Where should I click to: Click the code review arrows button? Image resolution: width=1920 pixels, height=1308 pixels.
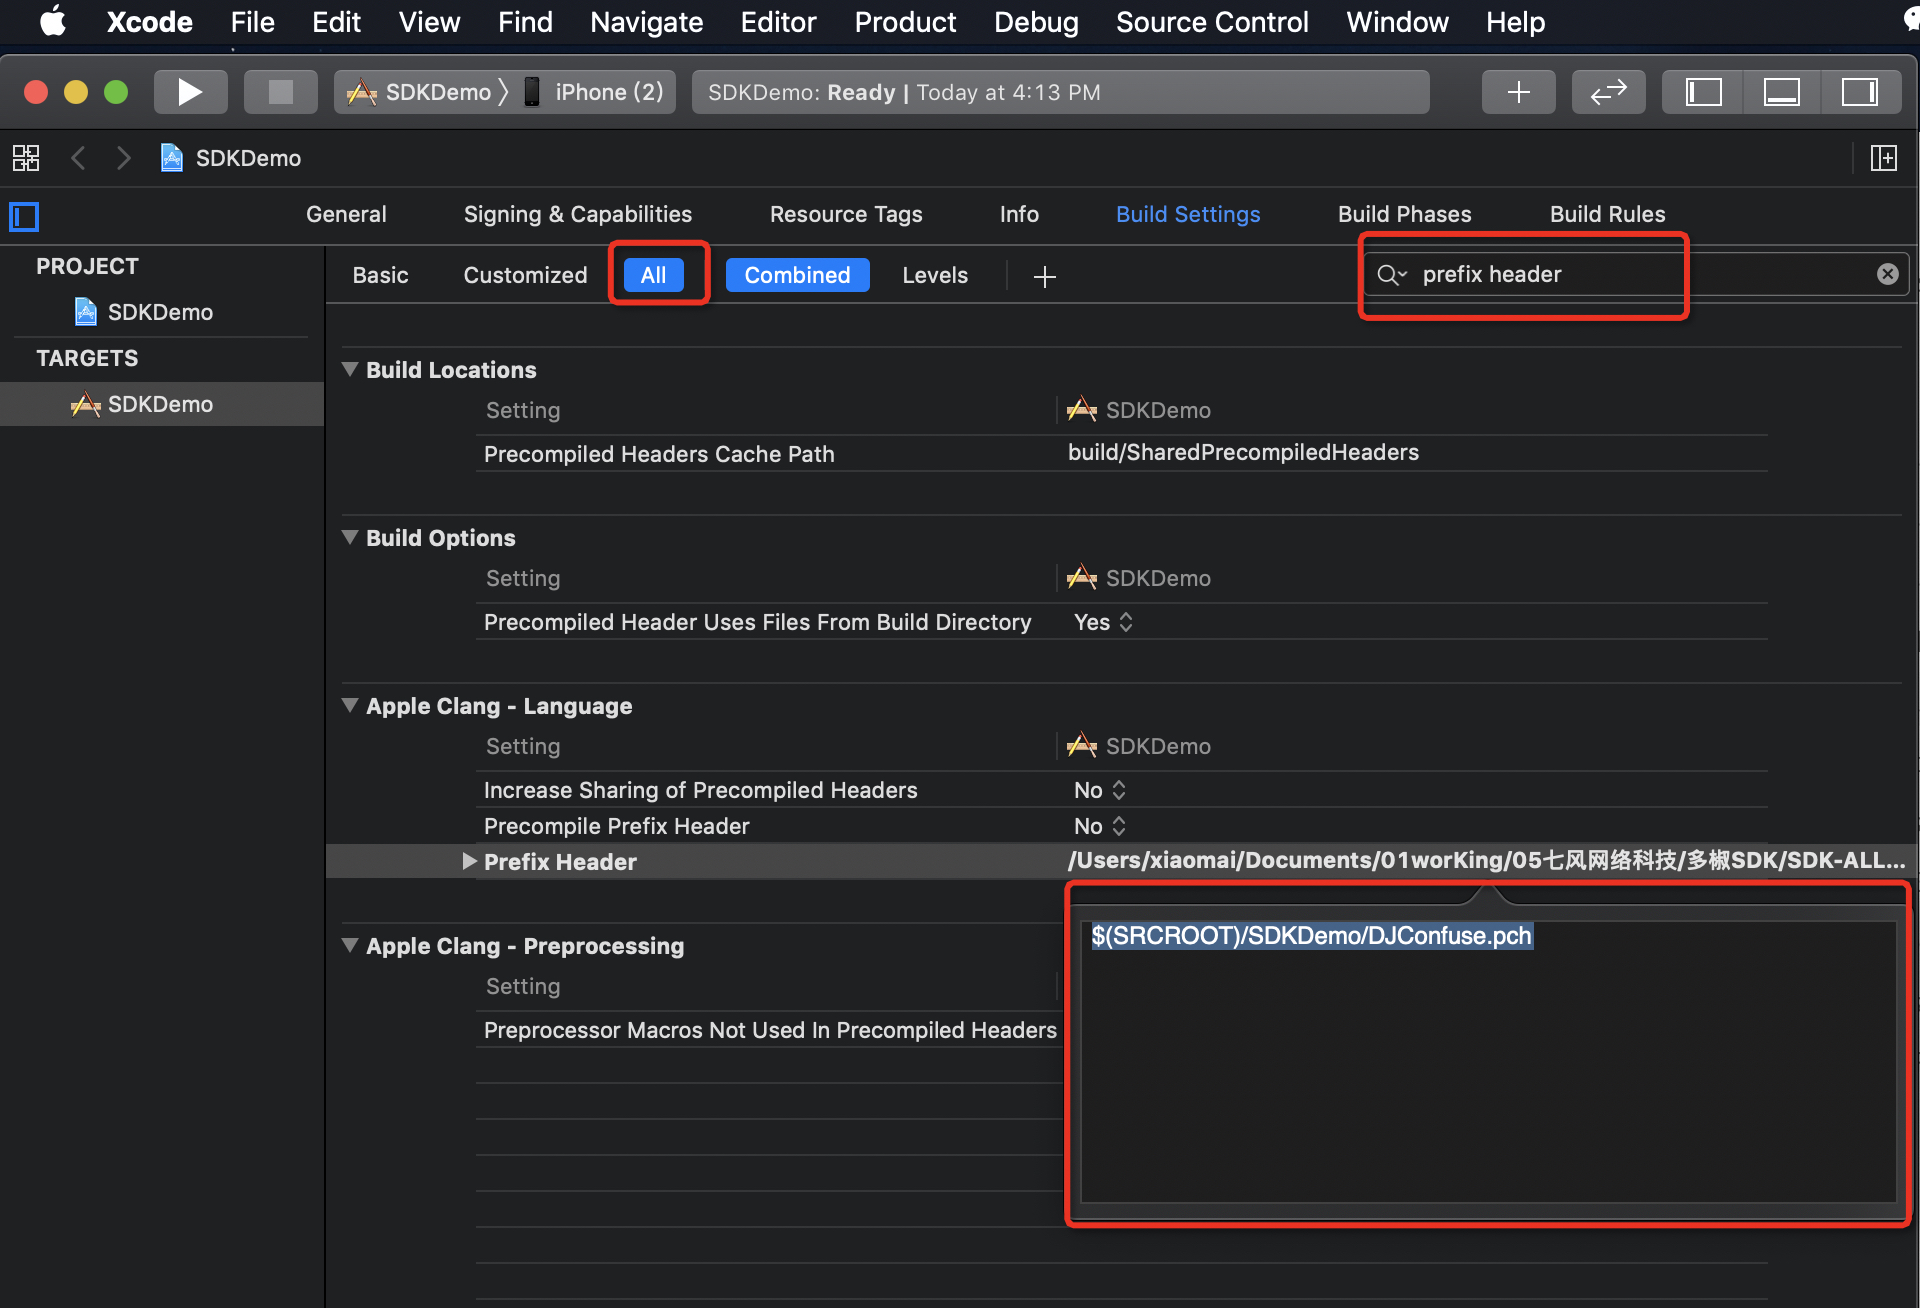[x=1608, y=92]
